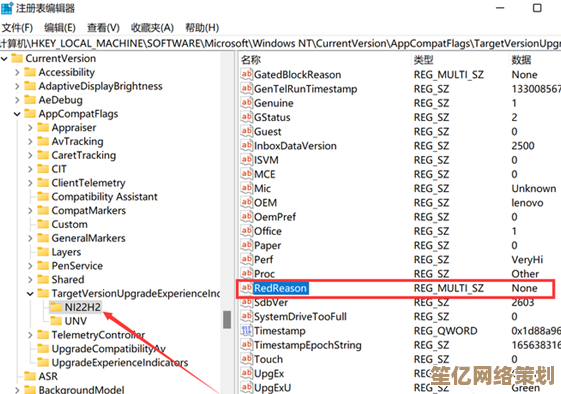Click the string icon beside GenTelRunTimestamp
561x394 pixels.
pyautogui.click(x=247, y=88)
